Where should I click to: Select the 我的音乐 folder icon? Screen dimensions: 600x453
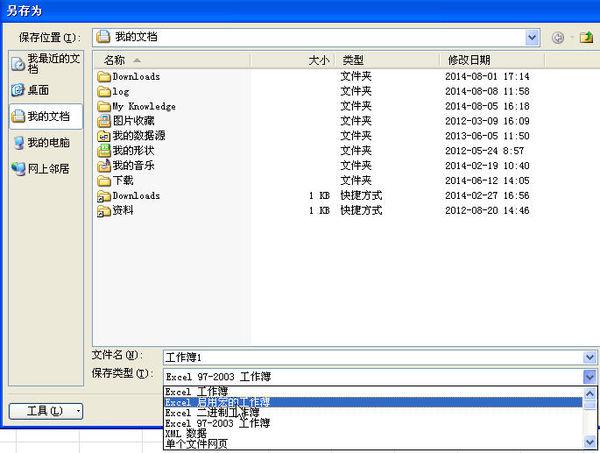pos(104,166)
